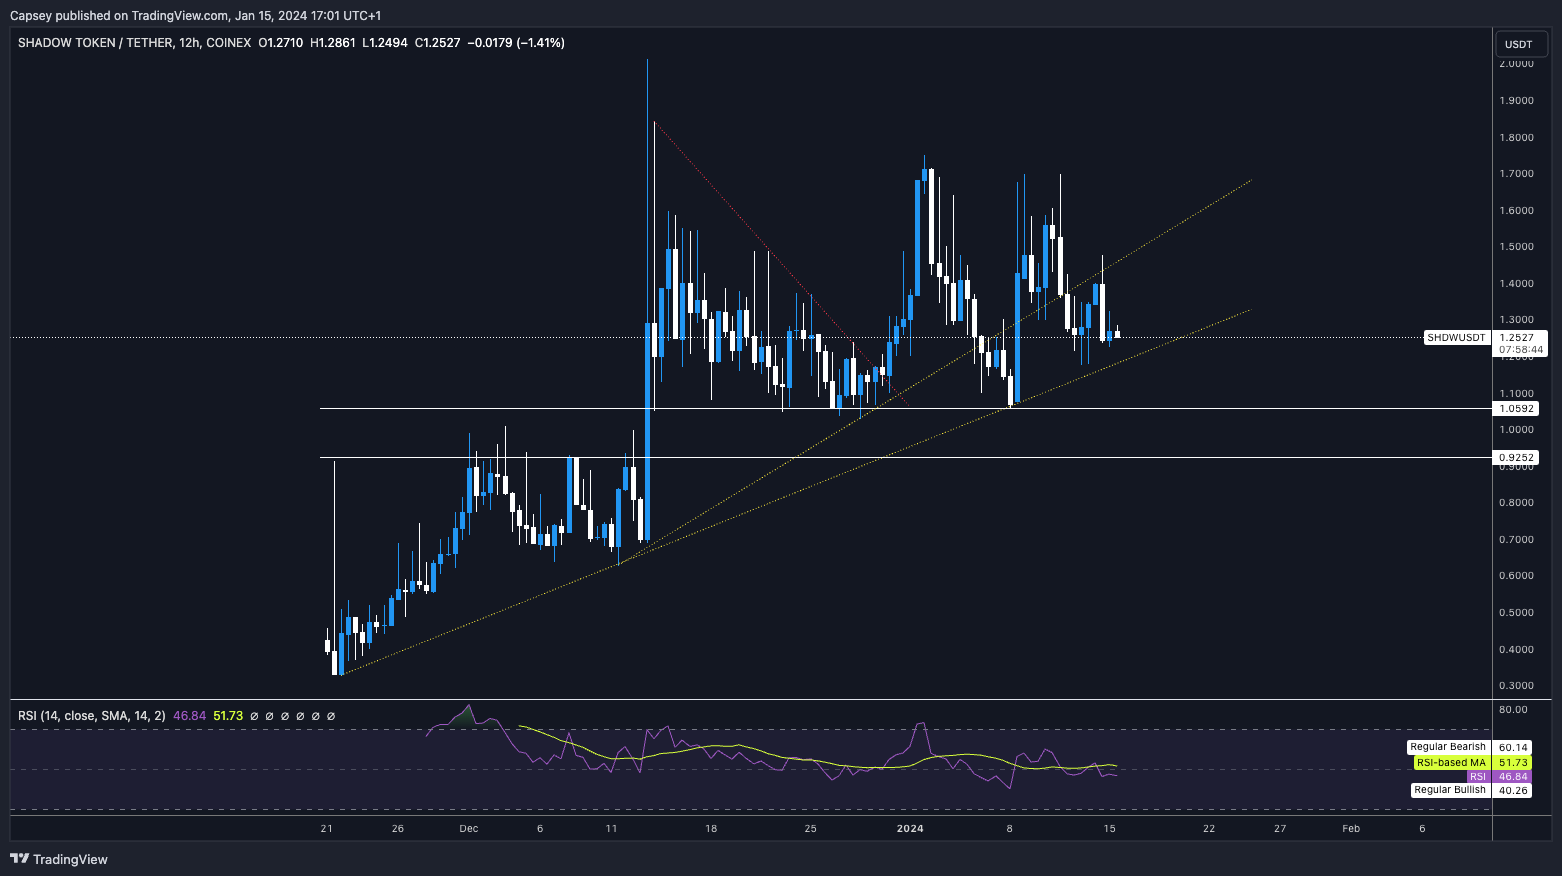This screenshot has height=876, width=1562.
Task: Click the close value C1.2527 in header
Action: [x=438, y=43]
